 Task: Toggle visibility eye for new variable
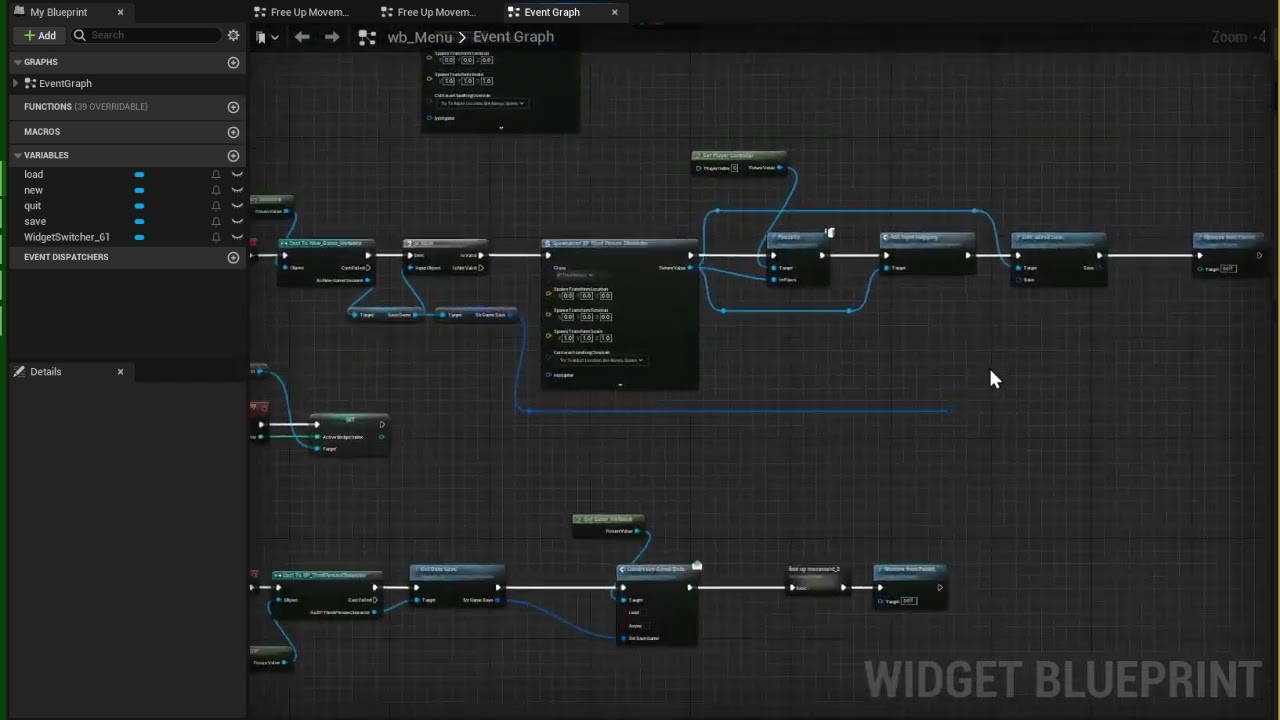point(237,190)
